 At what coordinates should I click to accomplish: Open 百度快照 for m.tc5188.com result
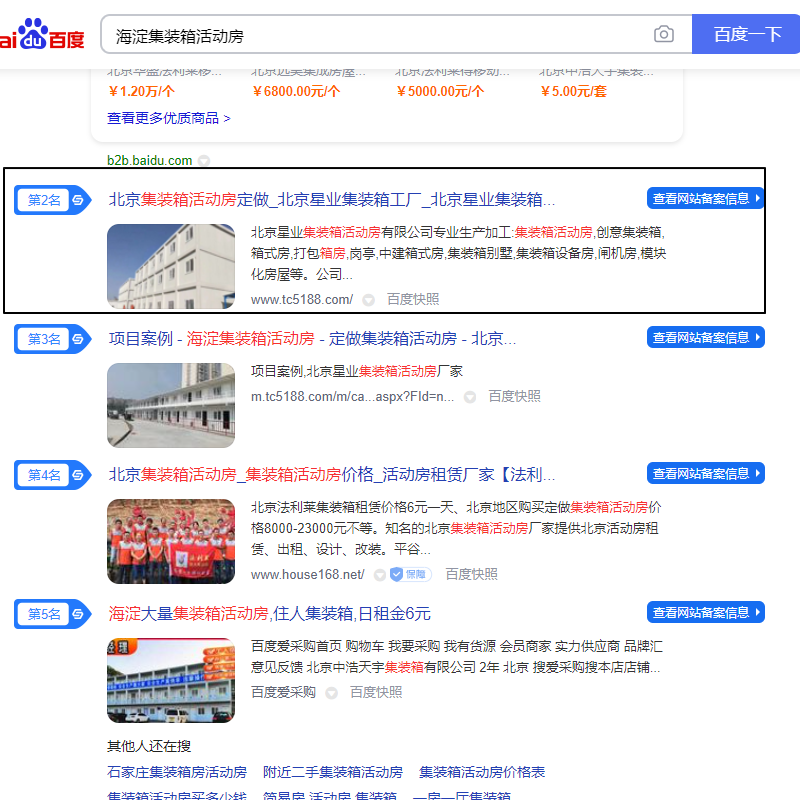pos(514,396)
